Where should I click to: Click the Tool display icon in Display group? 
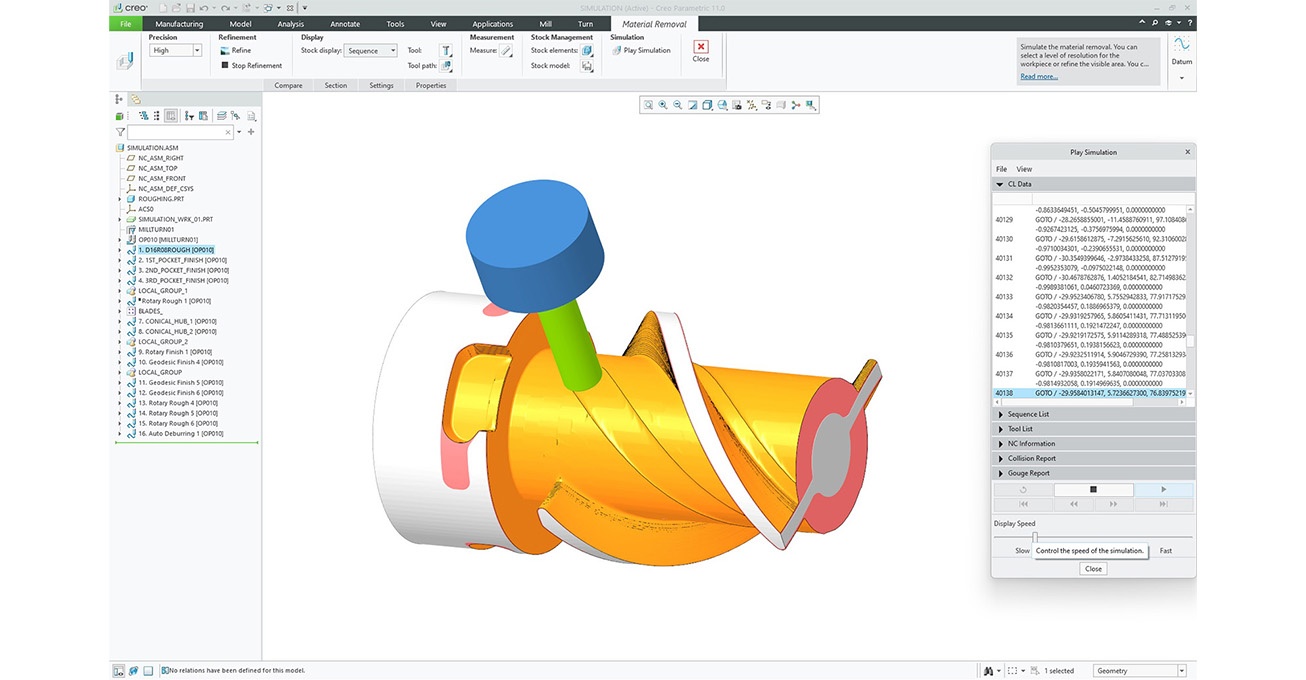(446, 50)
